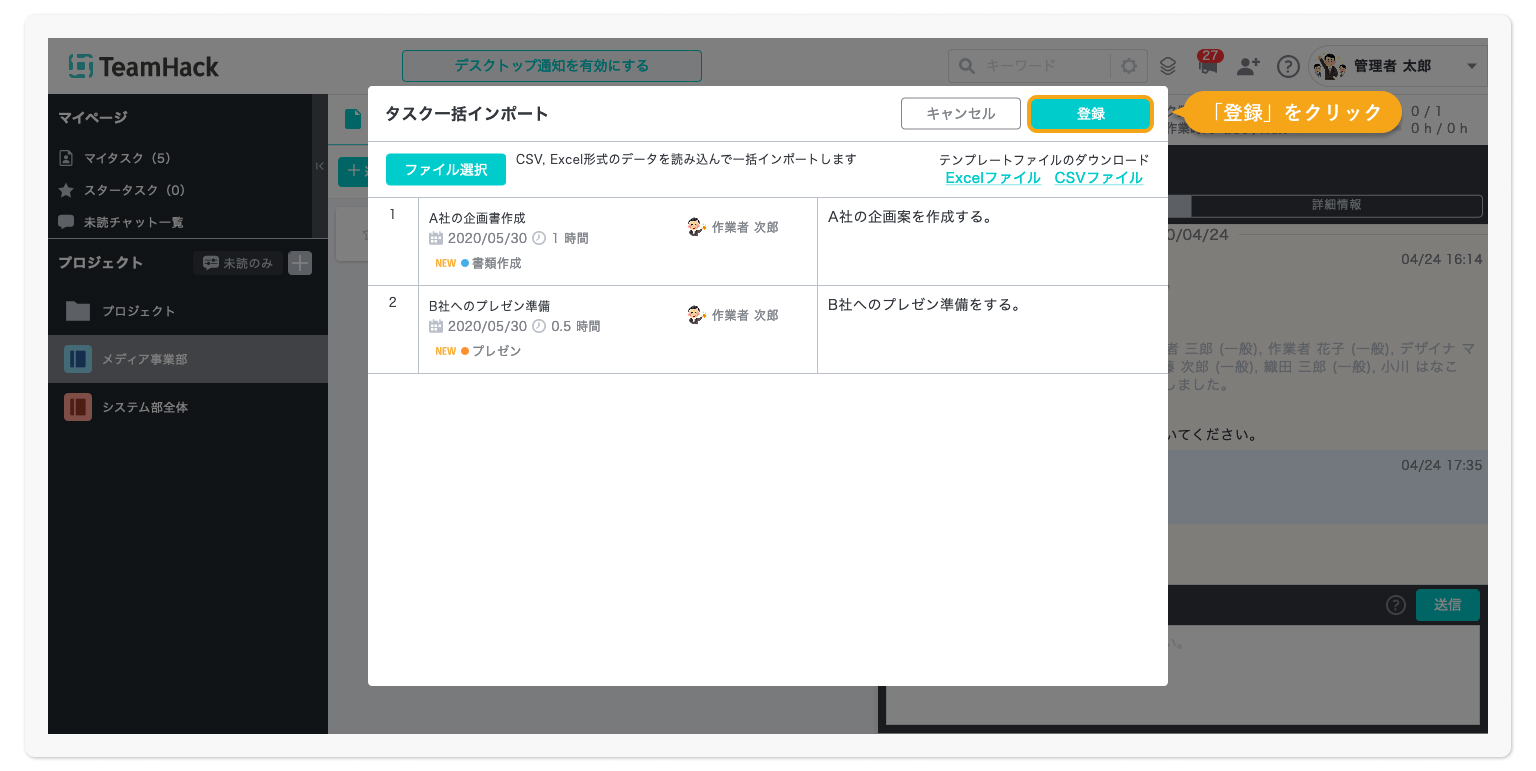Click the add member icon

[1248, 66]
